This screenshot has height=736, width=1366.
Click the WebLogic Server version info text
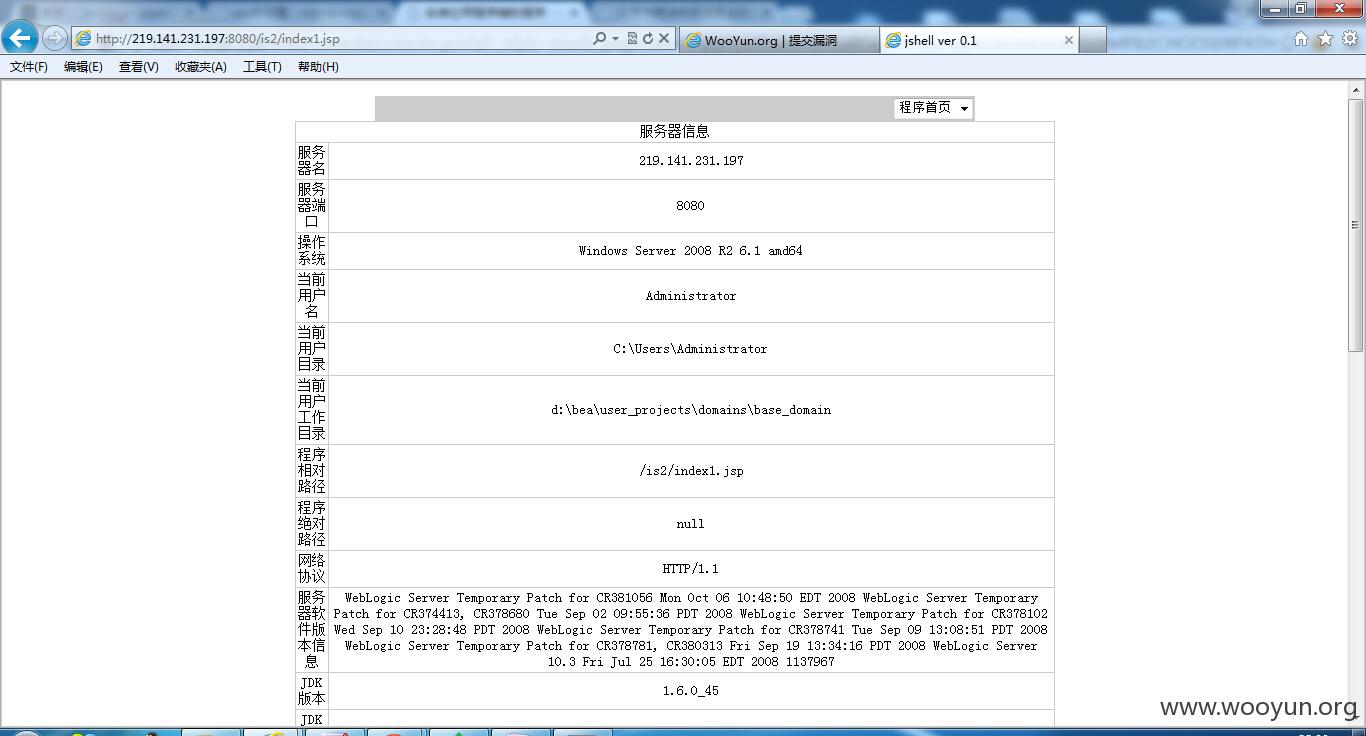(691, 630)
